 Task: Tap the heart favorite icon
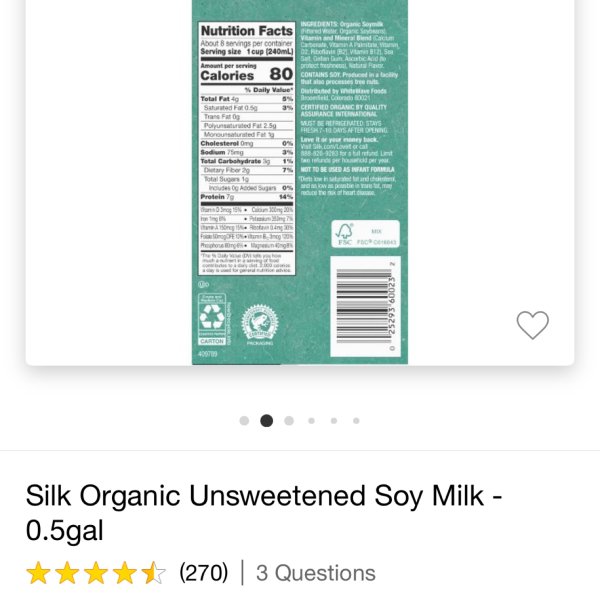pos(532,325)
